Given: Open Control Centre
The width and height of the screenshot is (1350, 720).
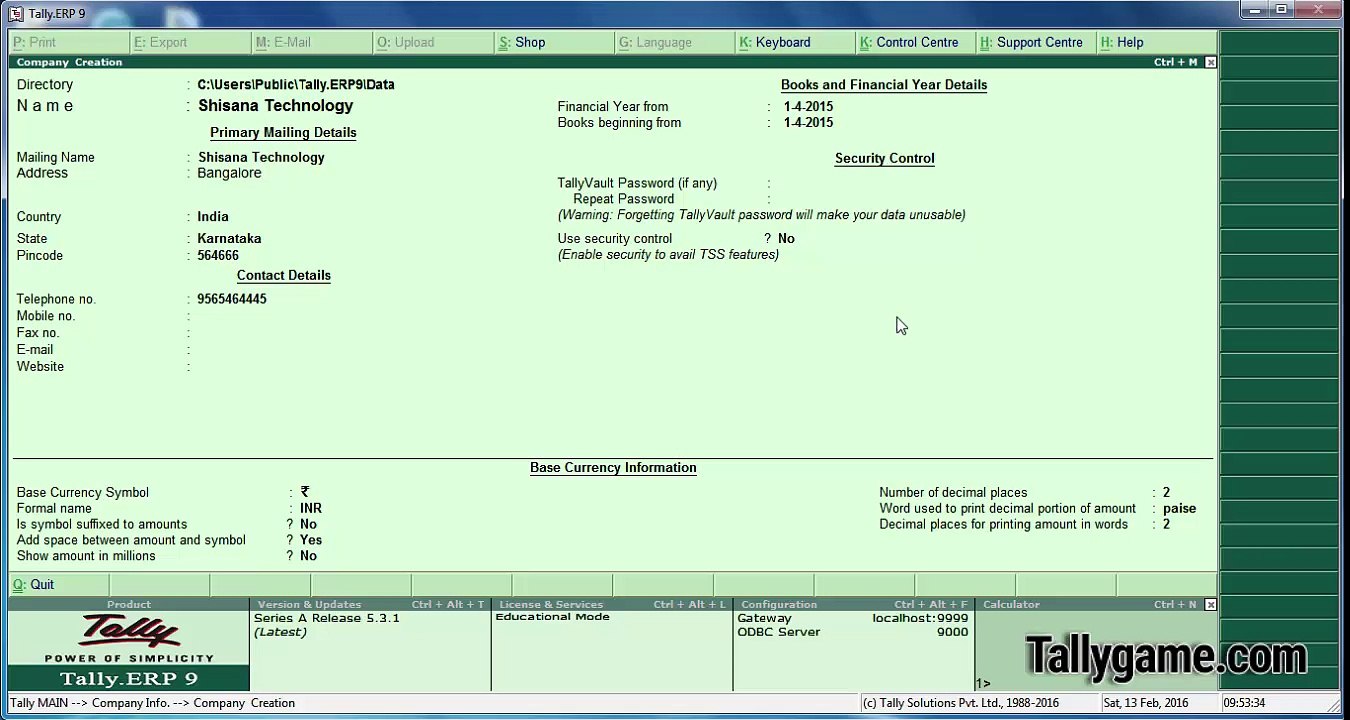Looking at the screenshot, I should pos(917,42).
